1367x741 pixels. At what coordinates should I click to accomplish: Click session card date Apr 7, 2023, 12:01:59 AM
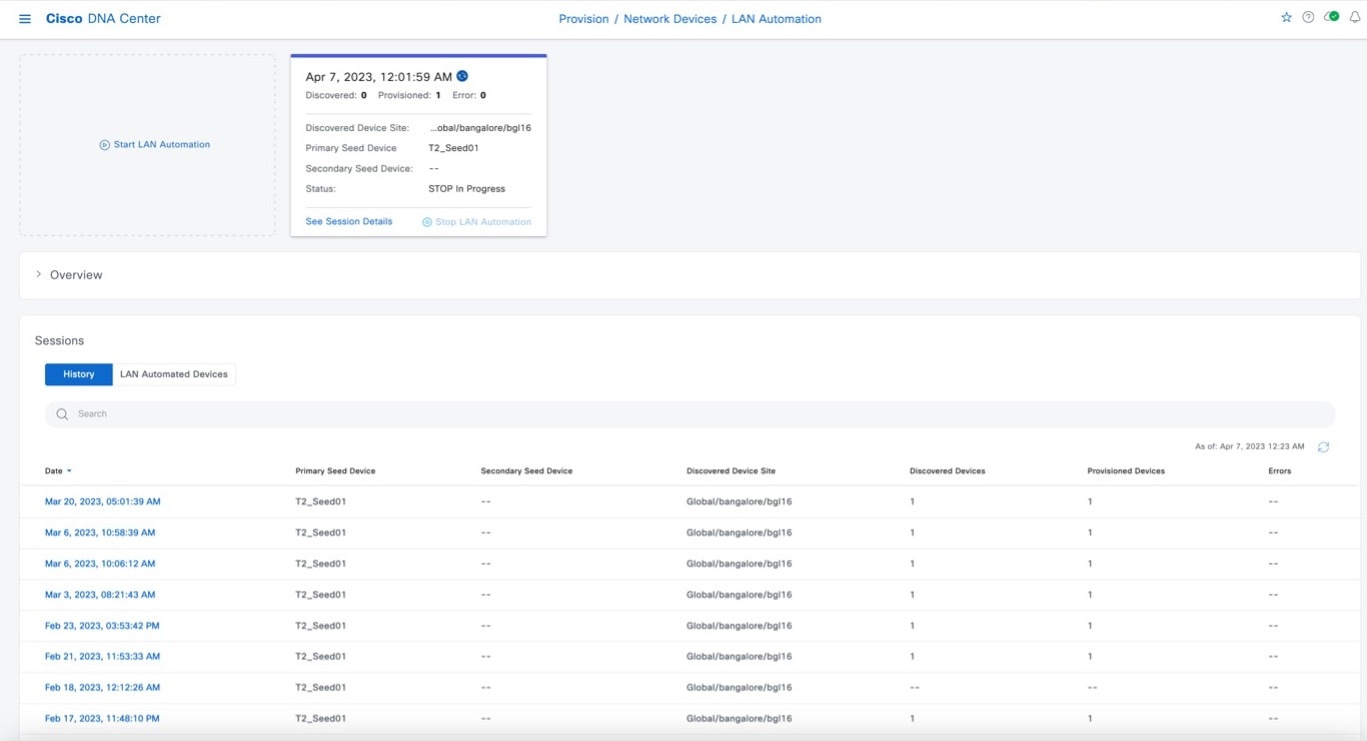[x=379, y=76]
